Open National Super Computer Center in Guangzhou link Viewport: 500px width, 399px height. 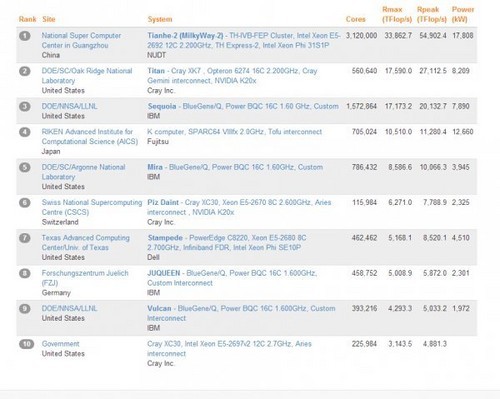81,40
